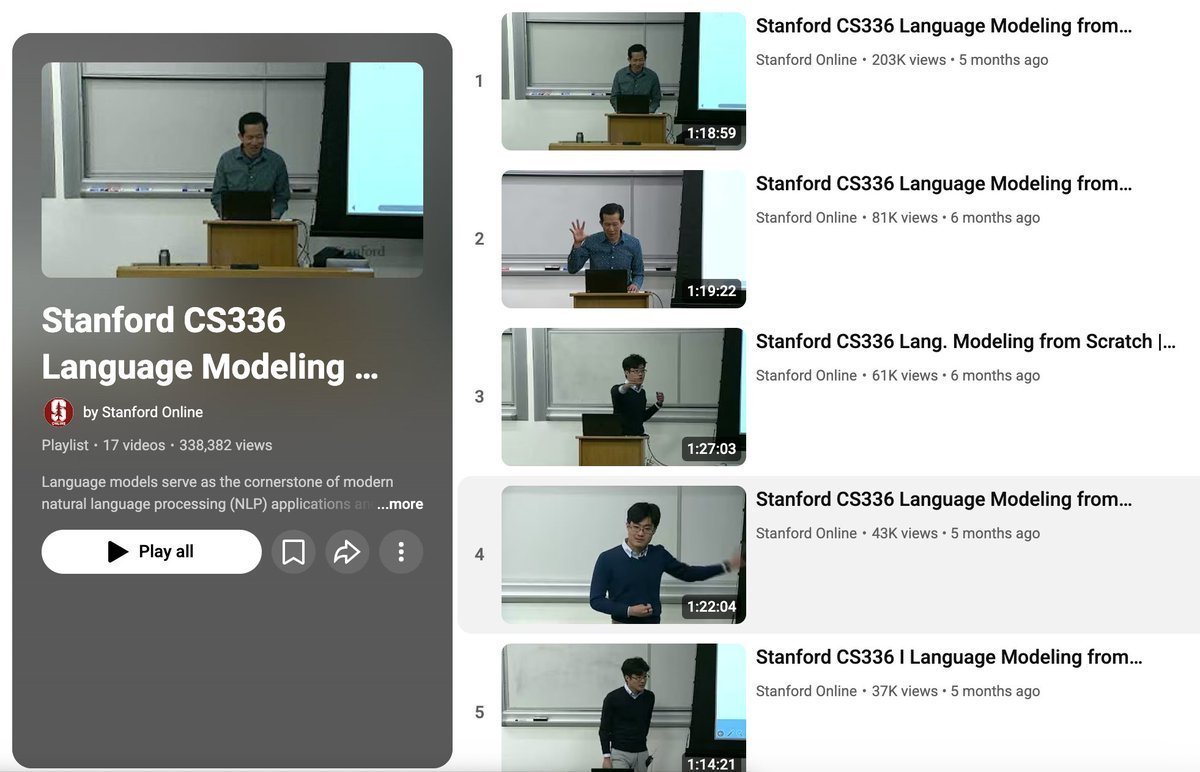Open title of video 2 with 81K views

point(944,184)
